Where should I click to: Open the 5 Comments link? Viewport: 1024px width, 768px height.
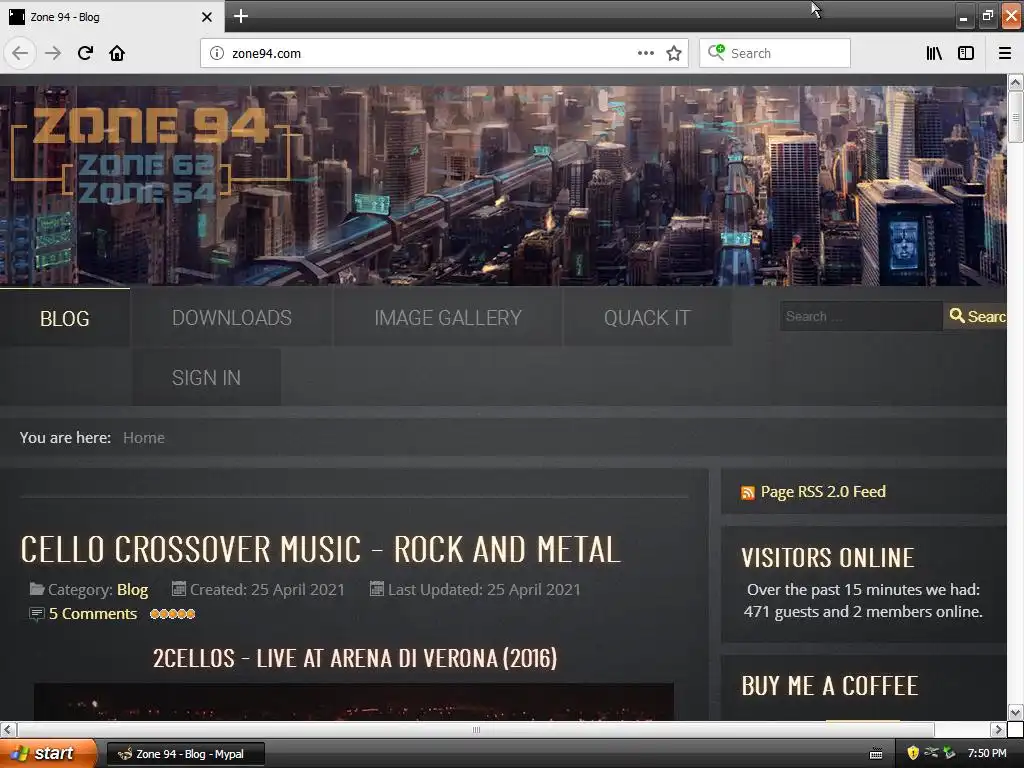point(93,614)
